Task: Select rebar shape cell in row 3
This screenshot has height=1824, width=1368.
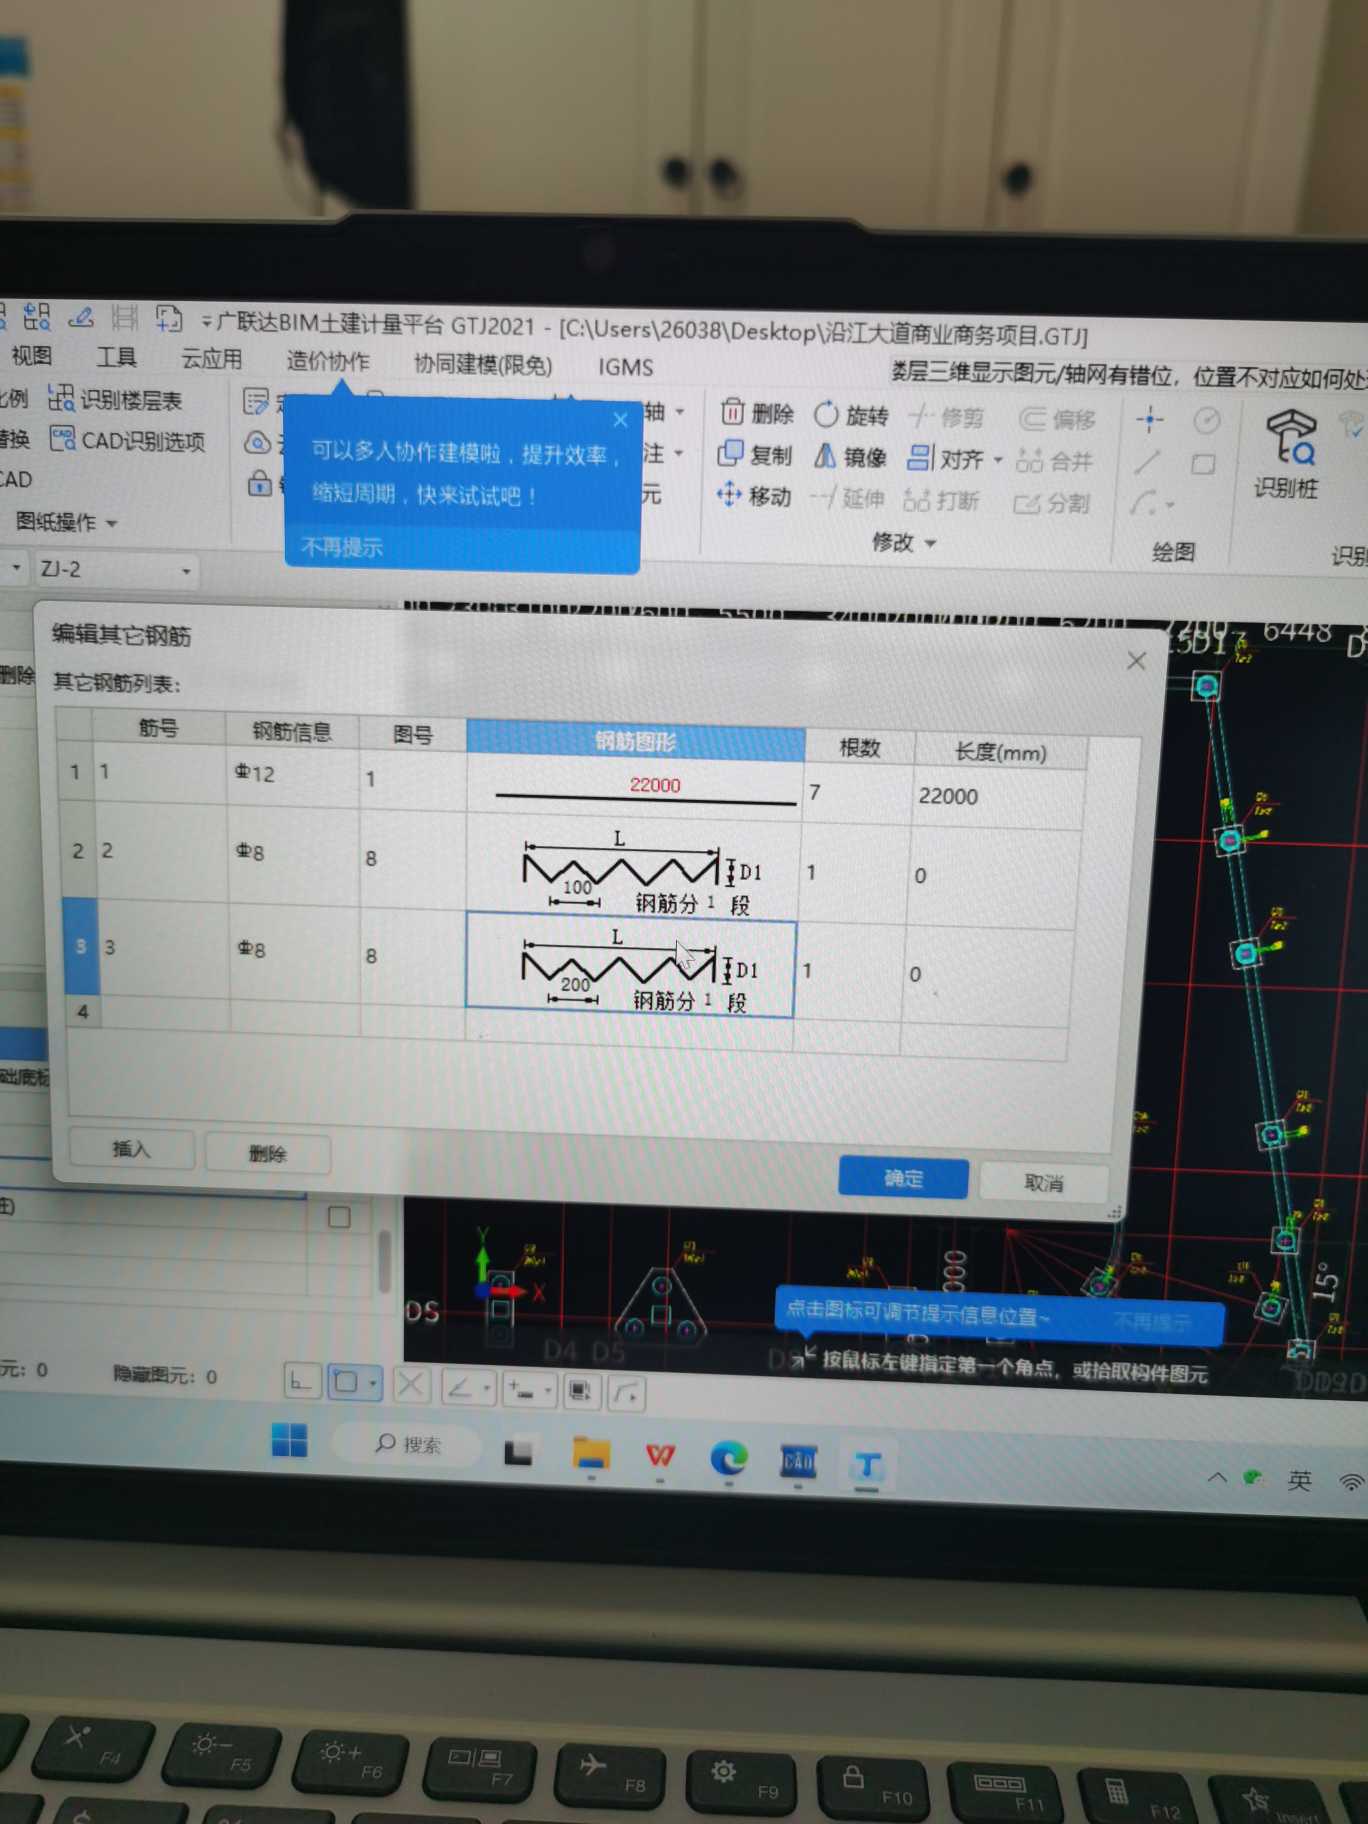Action: pos(631,966)
